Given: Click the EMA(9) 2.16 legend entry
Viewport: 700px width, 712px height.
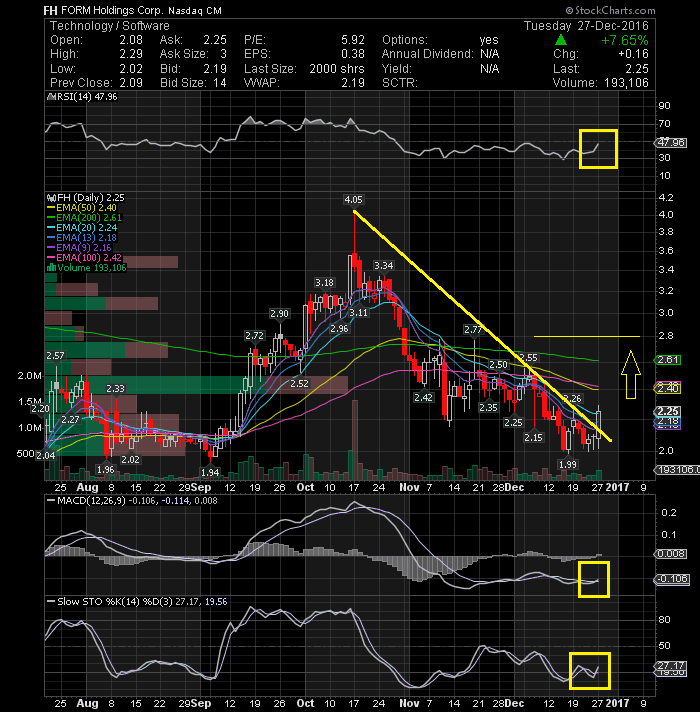Looking at the screenshot, I should pos(79,248).
